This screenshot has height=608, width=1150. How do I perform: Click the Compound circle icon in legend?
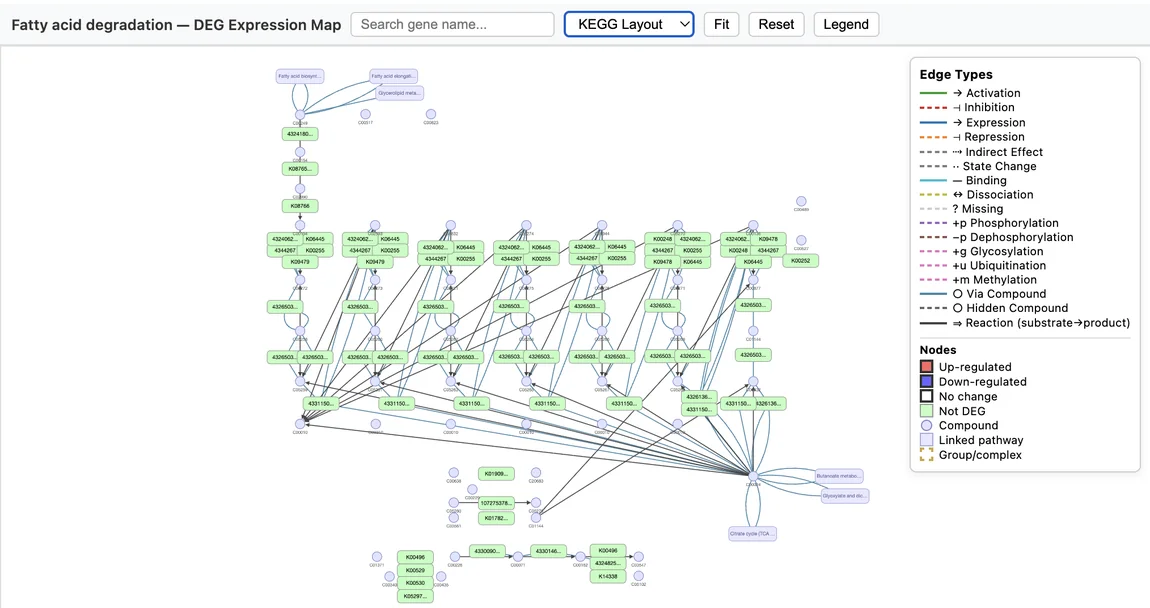[x=927, y=425]
